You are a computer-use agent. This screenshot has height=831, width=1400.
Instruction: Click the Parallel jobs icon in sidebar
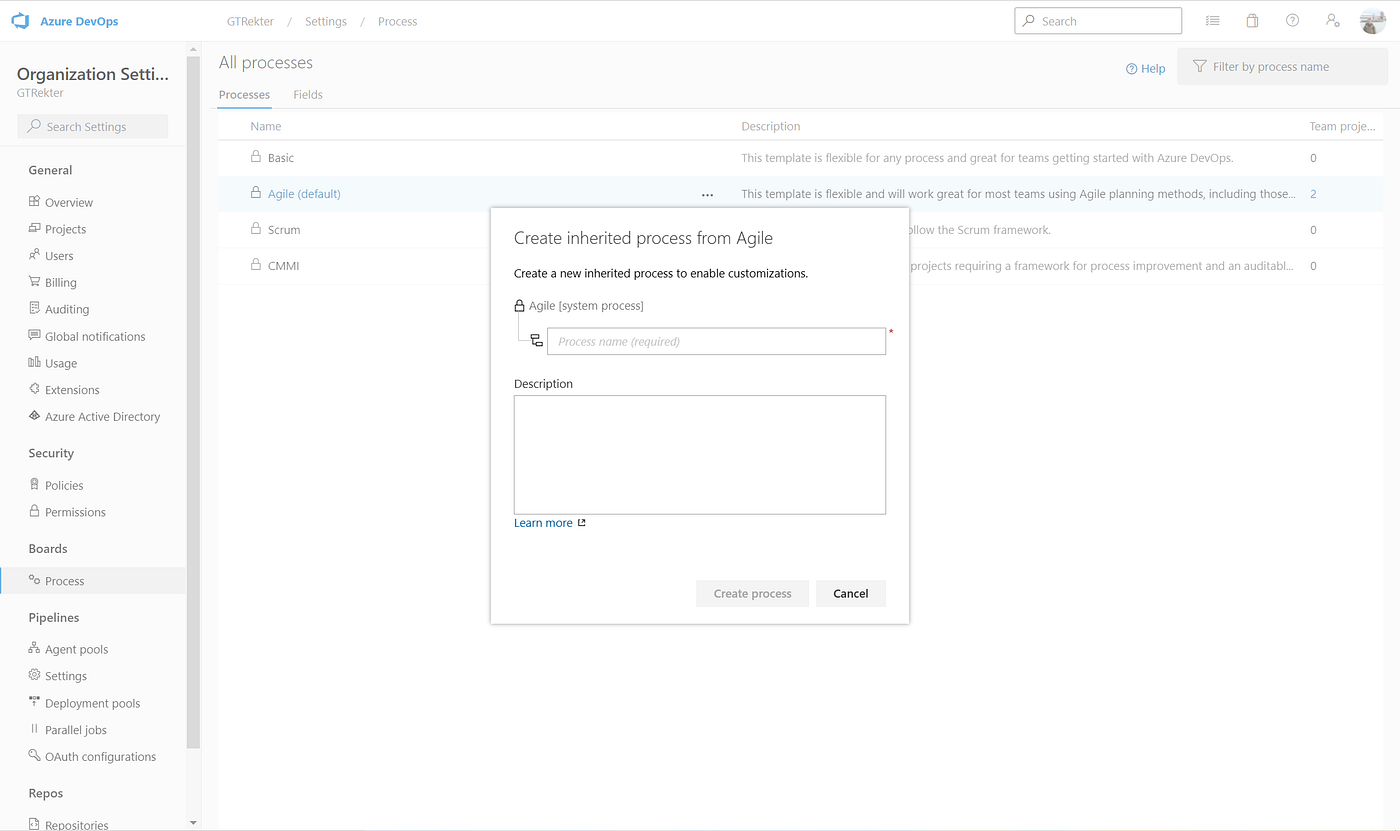click(34, 729)
